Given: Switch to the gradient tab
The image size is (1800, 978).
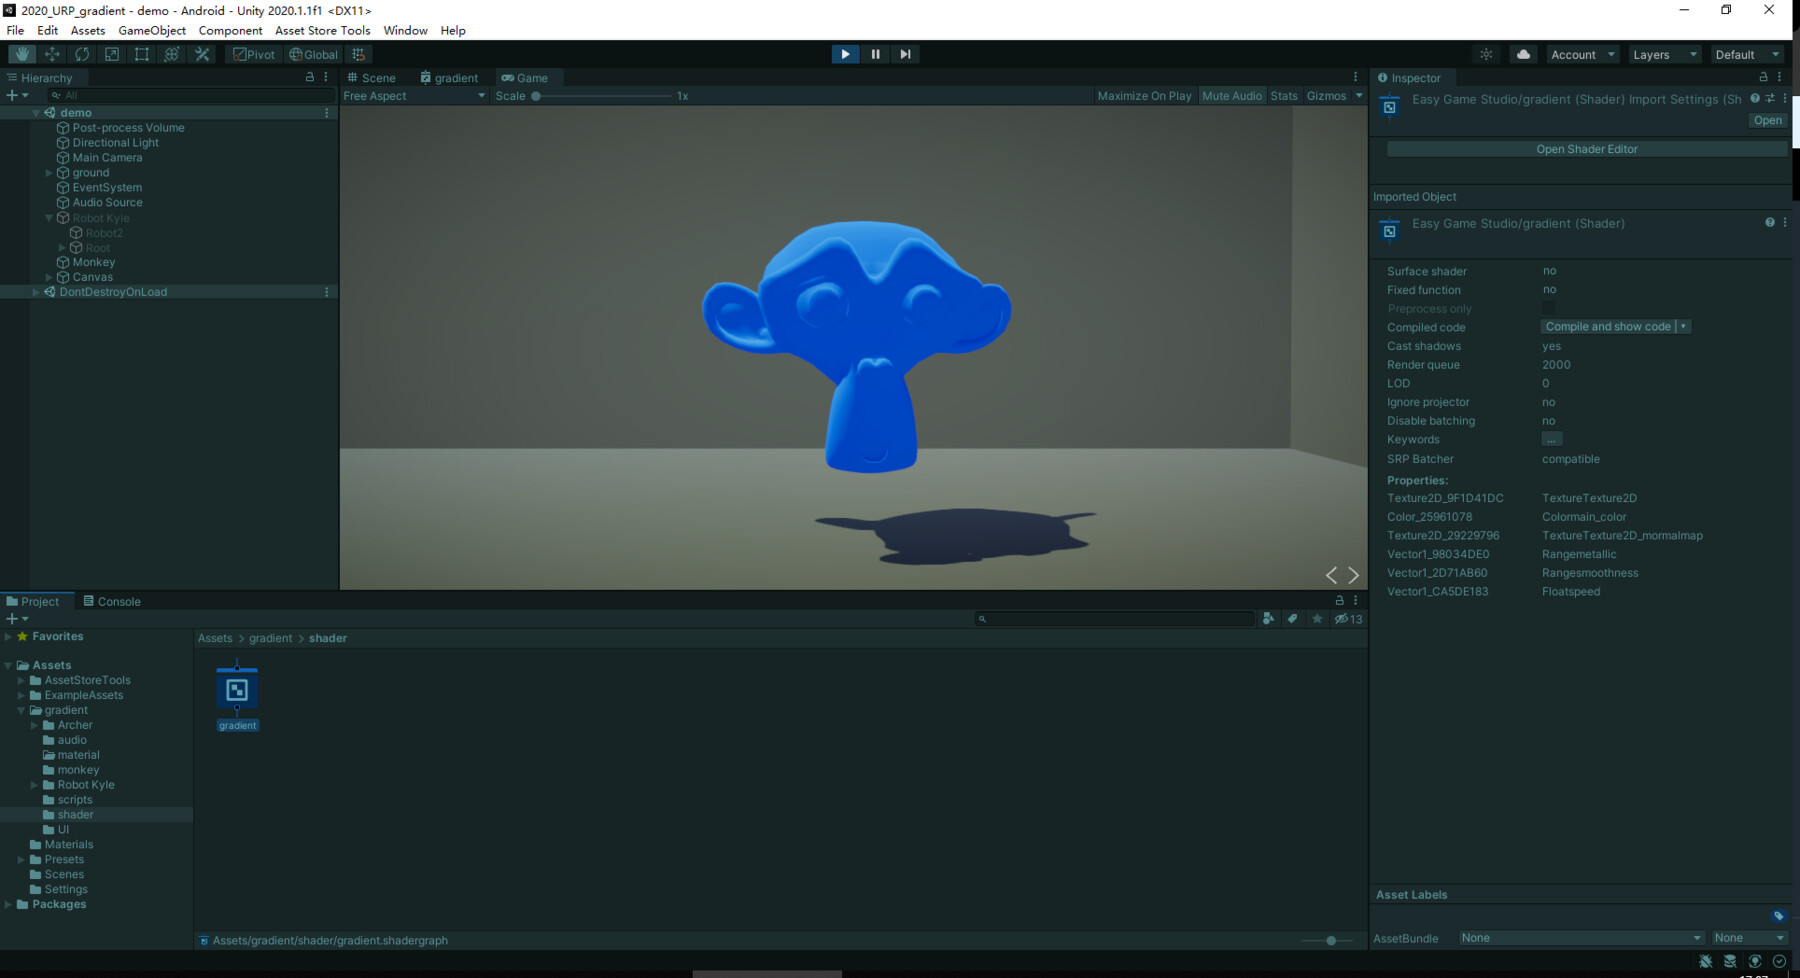Looking at the screenshot, I should 449,77.
